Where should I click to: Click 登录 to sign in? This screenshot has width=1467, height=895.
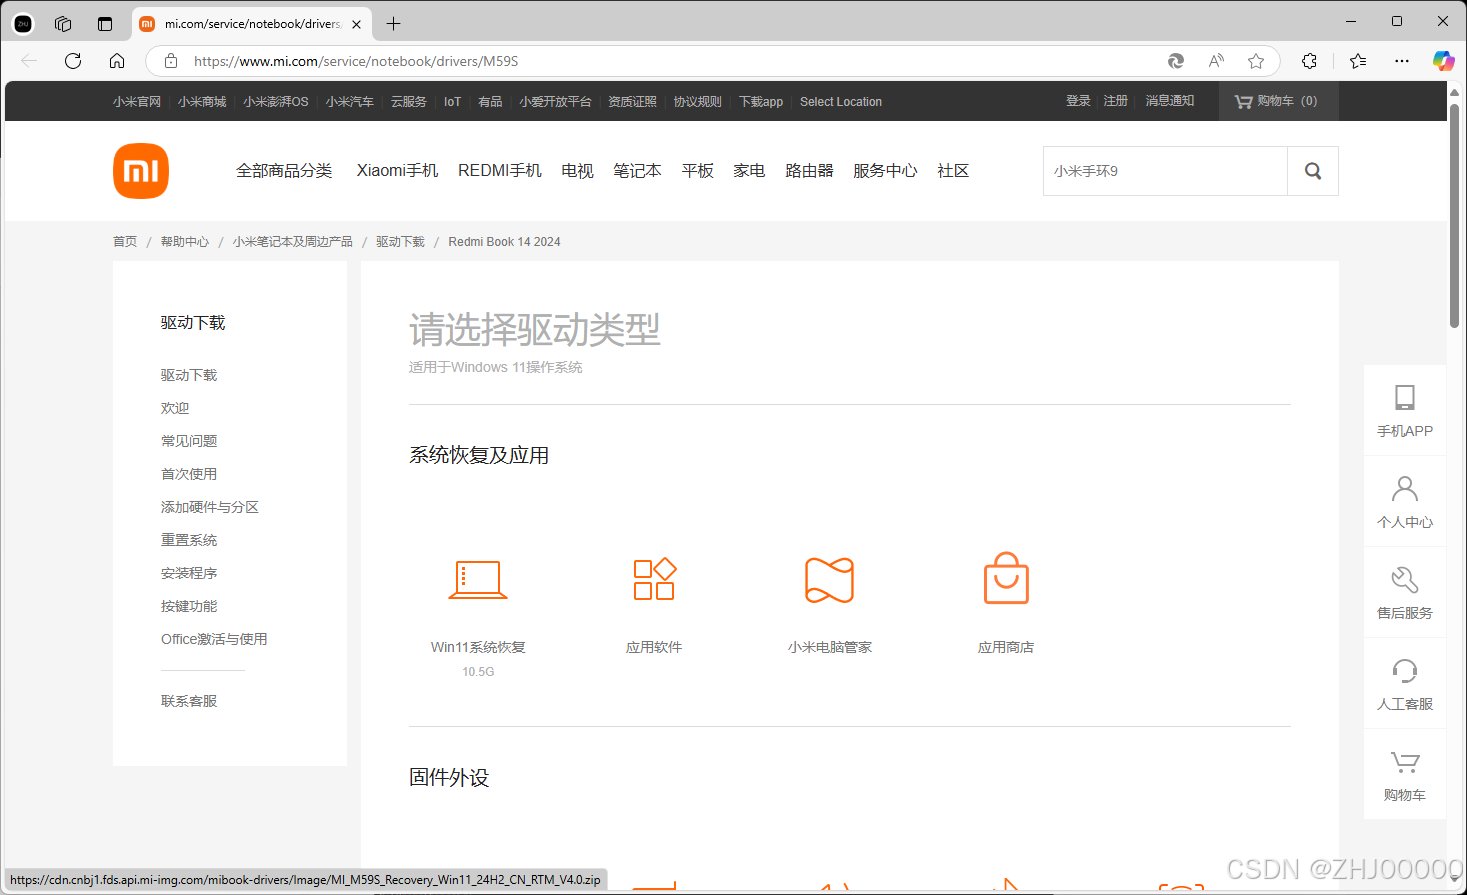click(x=1078, y=101)
